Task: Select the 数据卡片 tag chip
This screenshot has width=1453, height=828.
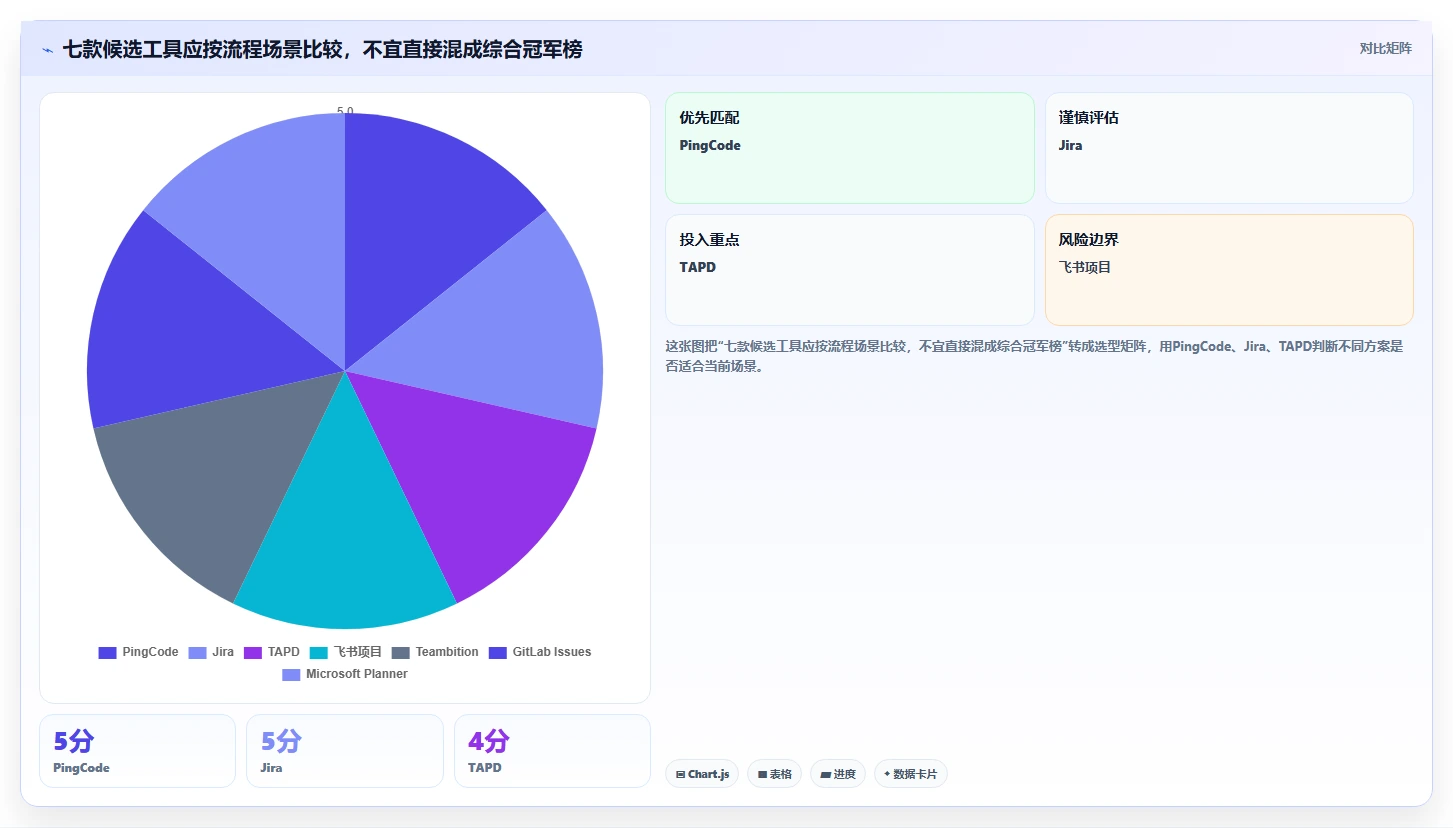Action: (x=910, y=774)
